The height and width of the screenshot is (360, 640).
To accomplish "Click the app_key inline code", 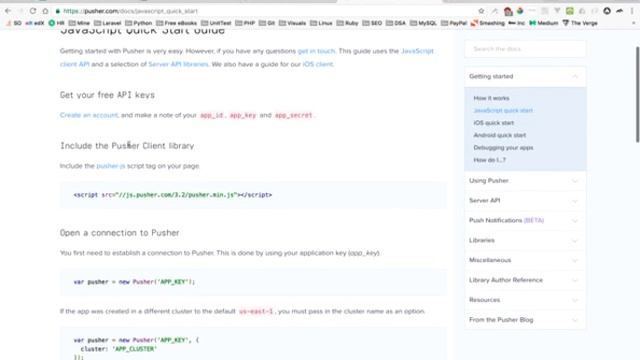I will pyautogui.click(x=243, y=116).
